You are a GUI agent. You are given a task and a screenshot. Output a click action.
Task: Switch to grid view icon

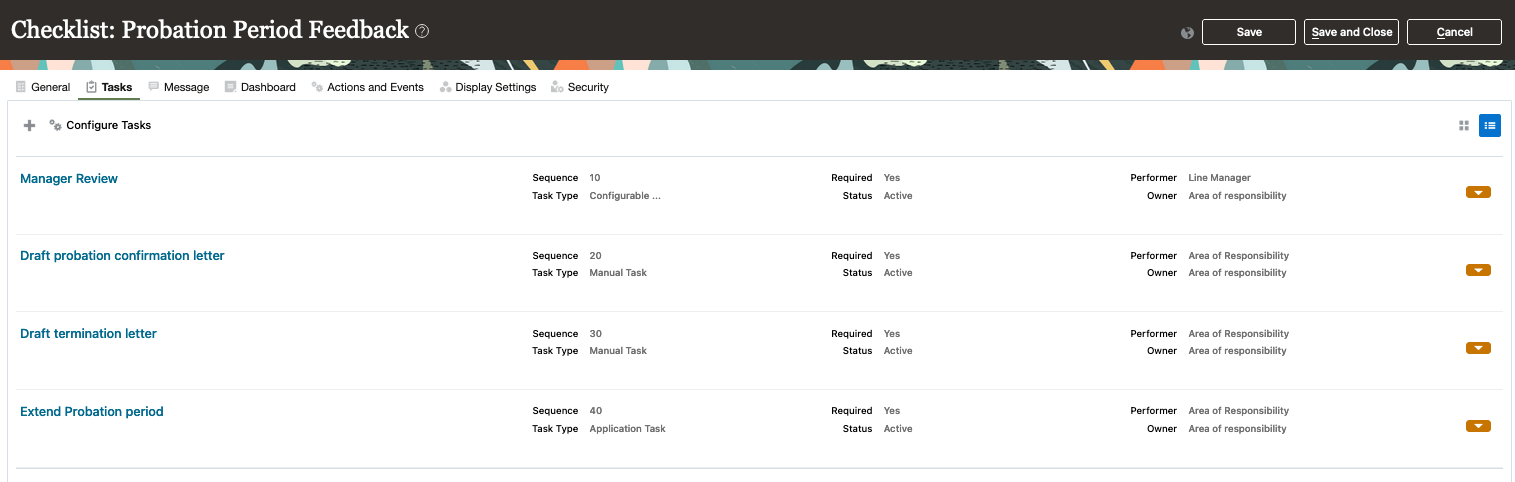tap(1464, 126)
